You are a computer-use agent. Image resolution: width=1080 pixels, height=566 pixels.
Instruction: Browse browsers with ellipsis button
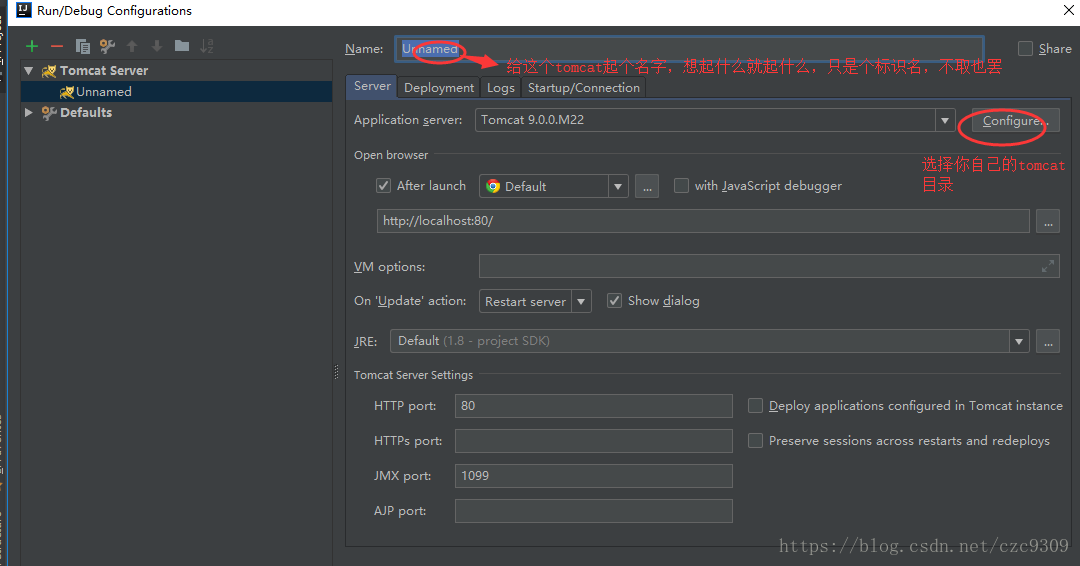tap(647, 187)
